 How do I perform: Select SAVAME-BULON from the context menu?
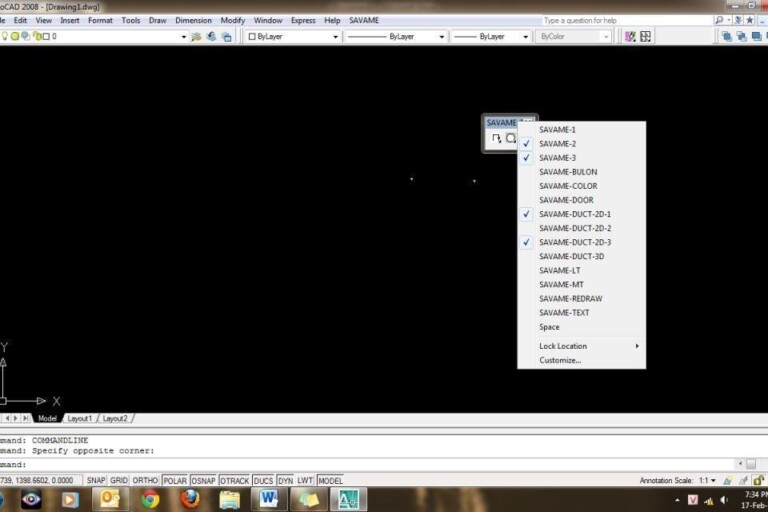click(x=582, y=172)
